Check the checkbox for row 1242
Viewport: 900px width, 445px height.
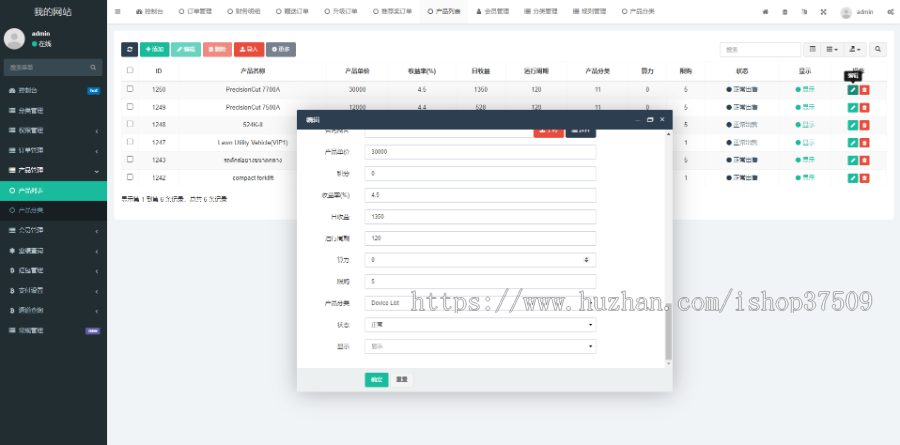click(130, 177)
